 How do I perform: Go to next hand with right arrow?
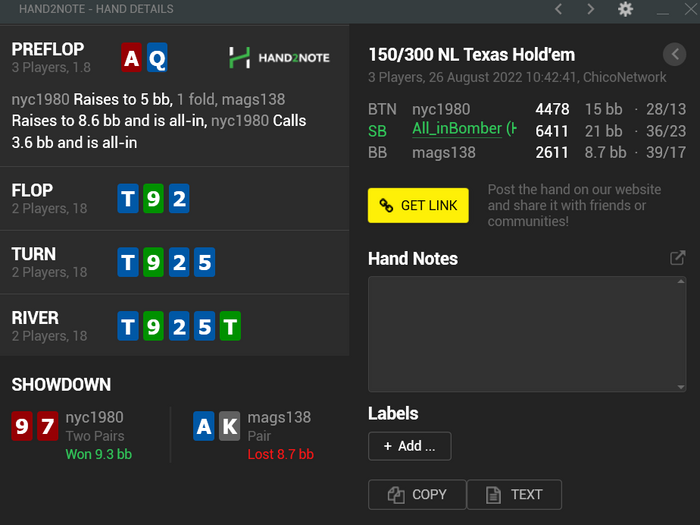(x=591, y=9)
